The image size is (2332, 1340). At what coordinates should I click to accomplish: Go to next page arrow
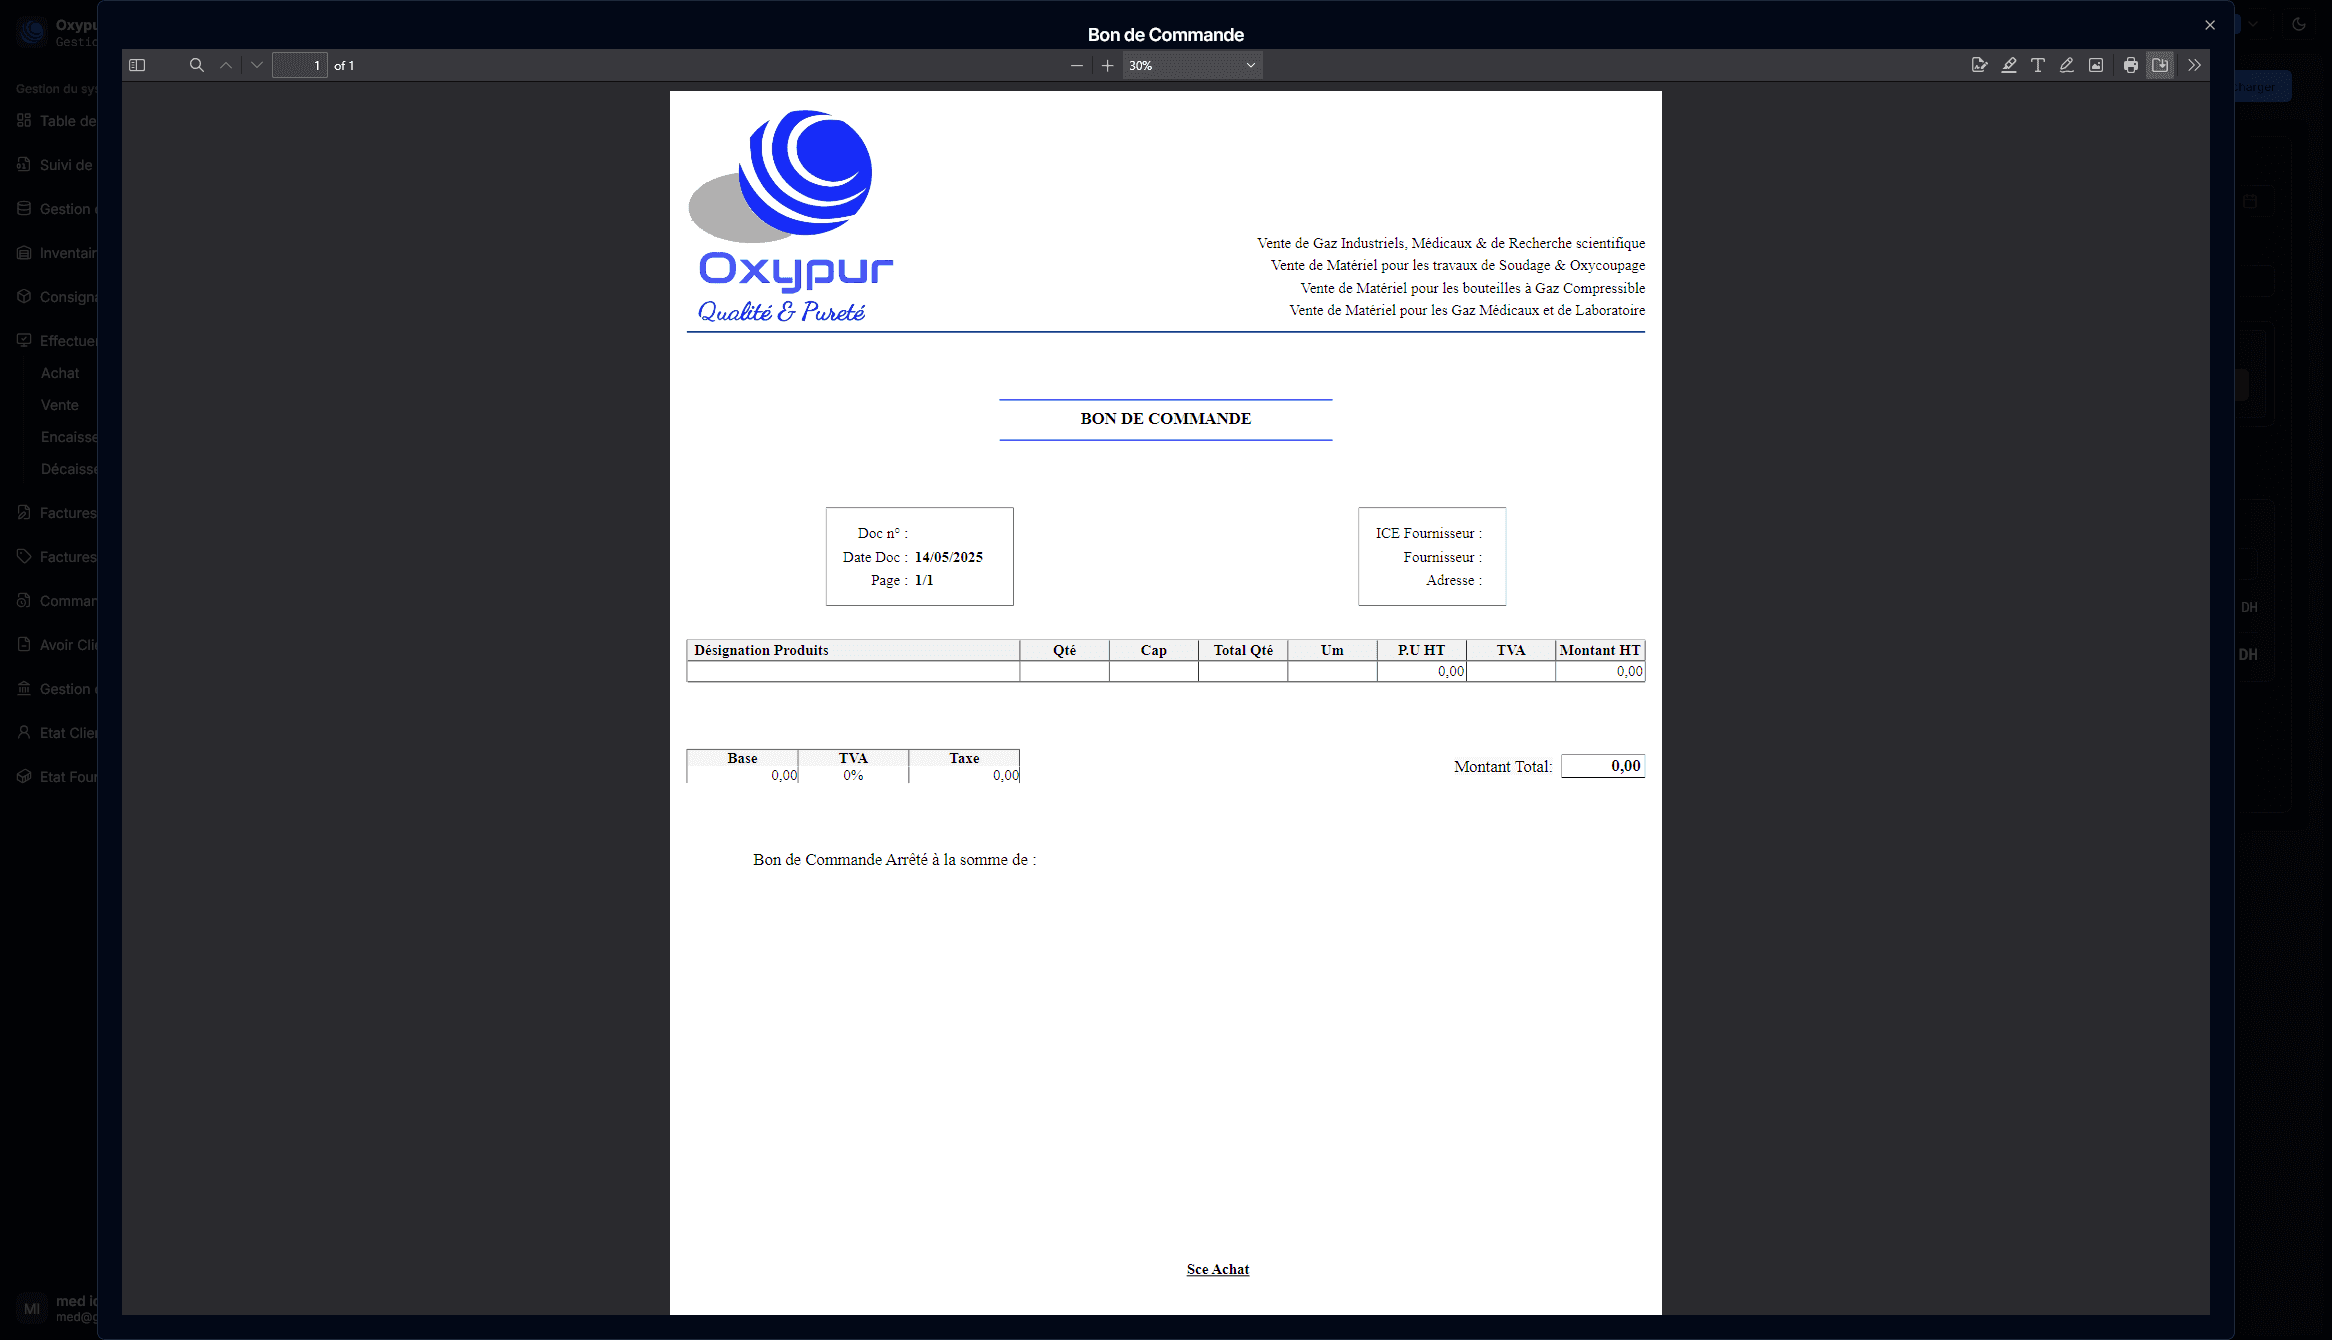pyautogui.click(x=257, y=65)
